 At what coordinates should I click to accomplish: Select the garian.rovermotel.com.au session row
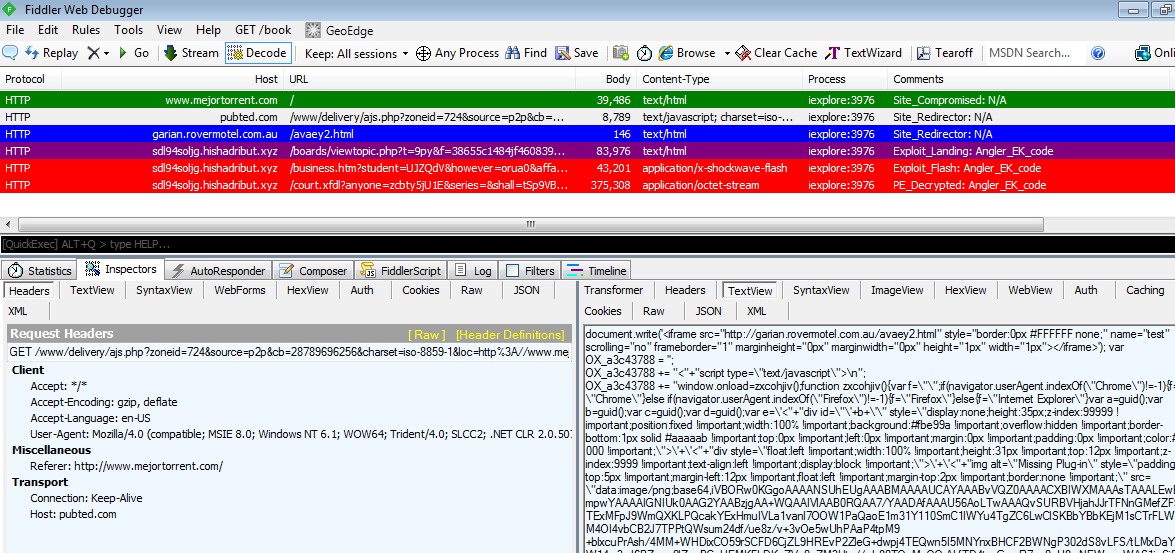[x=588, y=134]
